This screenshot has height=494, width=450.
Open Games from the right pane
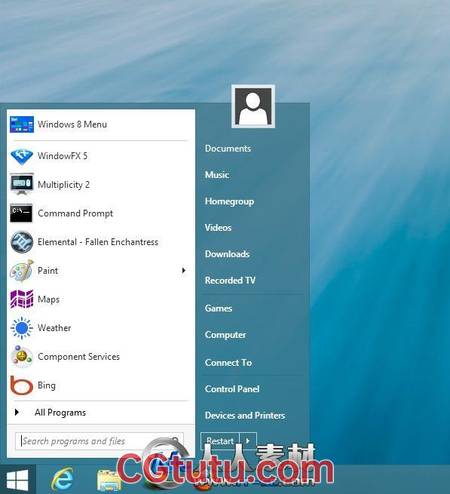[218, 308]
